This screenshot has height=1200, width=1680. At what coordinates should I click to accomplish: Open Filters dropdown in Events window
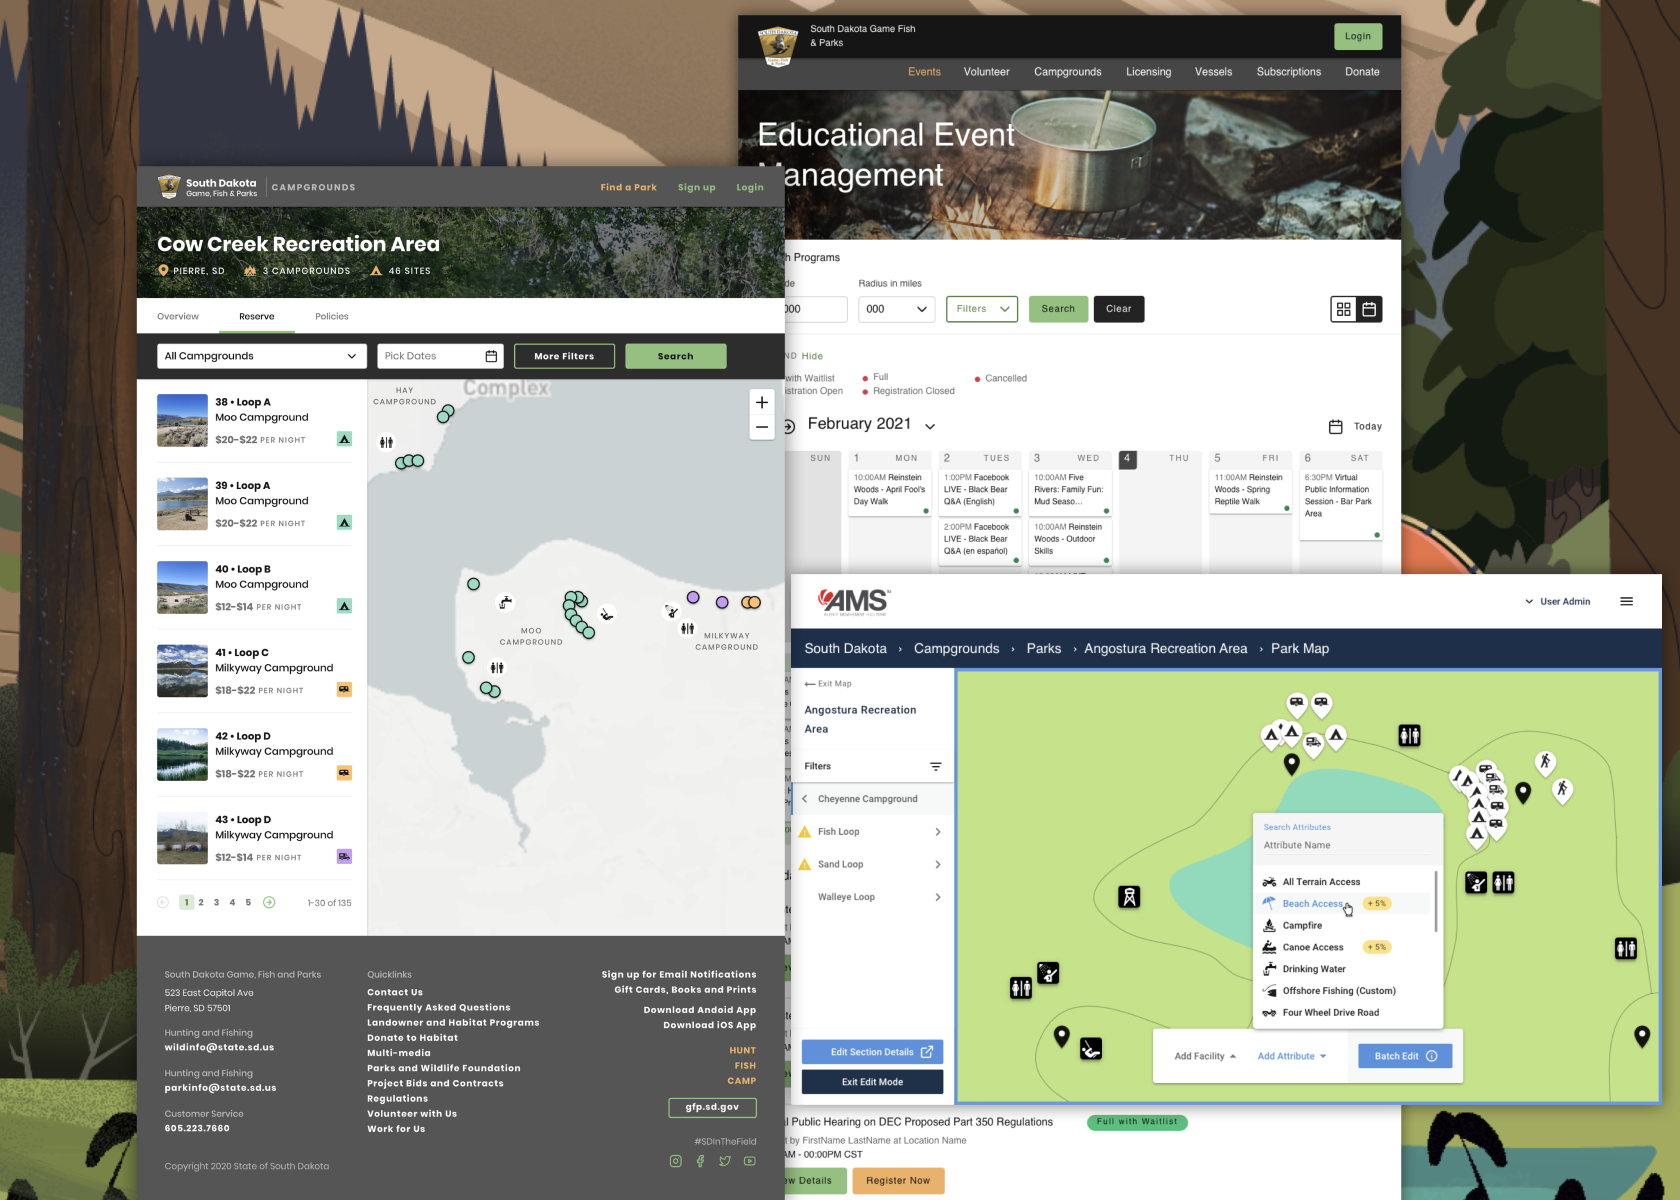coord(982,309)
